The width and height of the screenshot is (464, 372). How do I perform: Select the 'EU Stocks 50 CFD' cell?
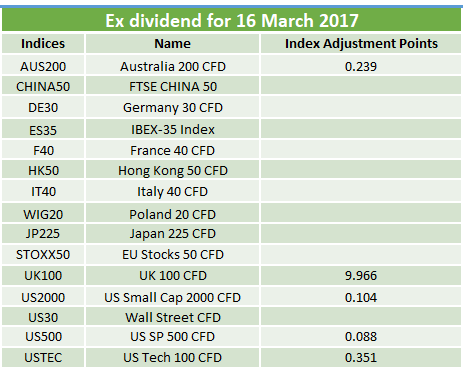tap(172, 254)
